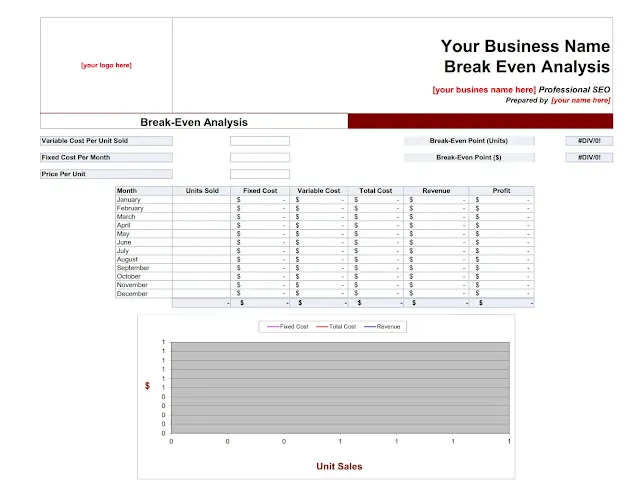Image resolution: width=640 pixels, height=494 pixels.
Task: Click the May row label
Action: tap(123, 234)
